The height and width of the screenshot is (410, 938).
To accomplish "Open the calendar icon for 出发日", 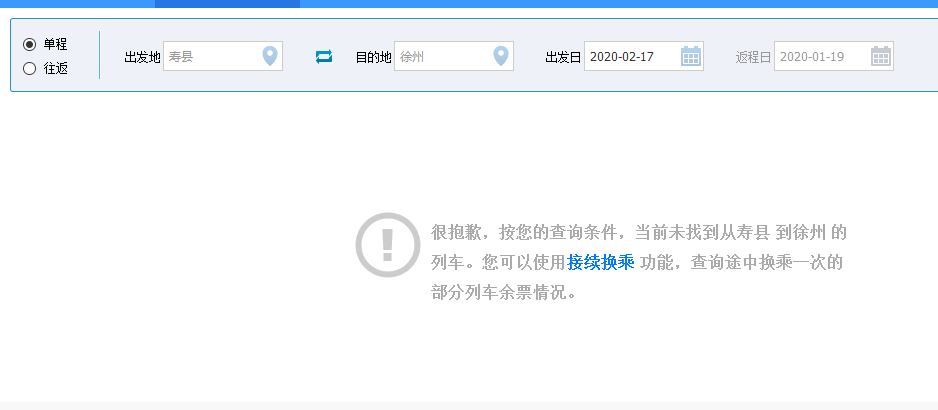I will click(x=691, y=56).
